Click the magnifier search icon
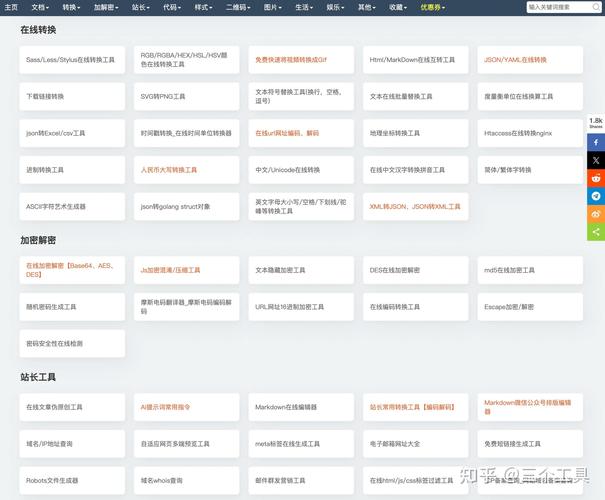This screenshot has width=605, height=500. tap(596, 7)
